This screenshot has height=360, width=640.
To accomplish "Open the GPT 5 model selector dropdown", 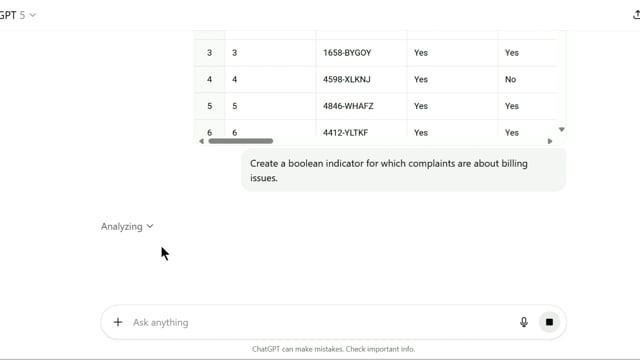I will (x=18, y=15).
